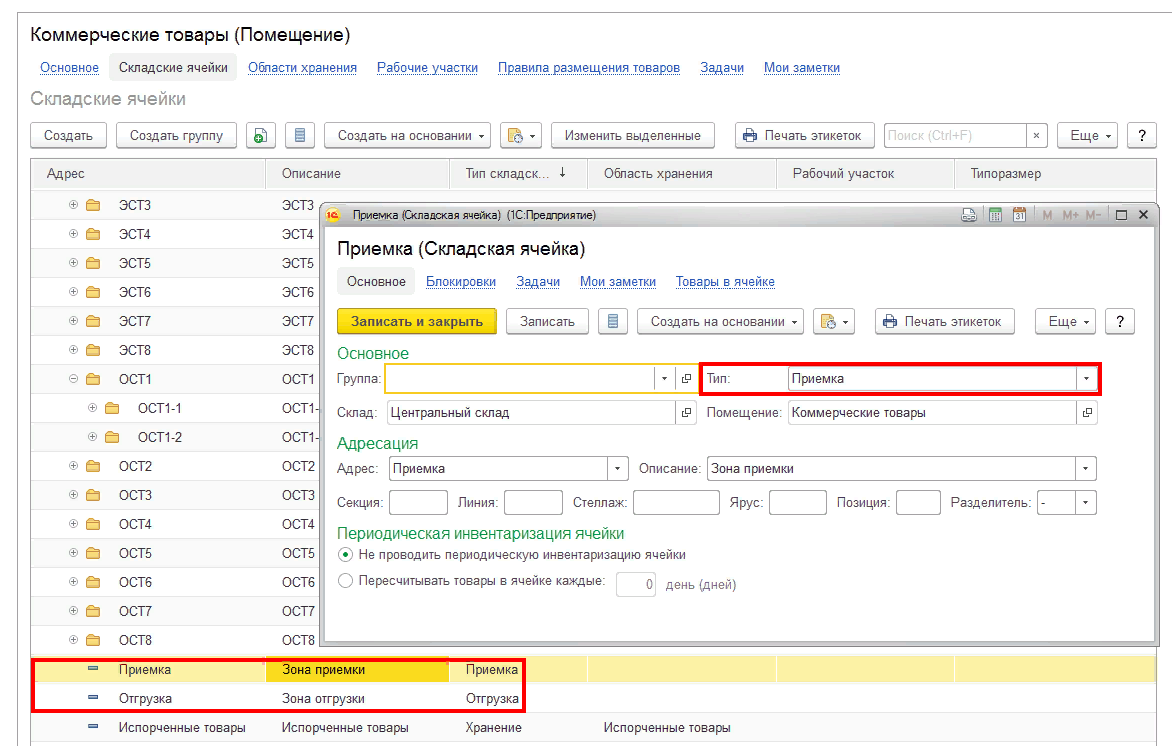Click the printer icon in dialog title bar

(x=968, y=215)
